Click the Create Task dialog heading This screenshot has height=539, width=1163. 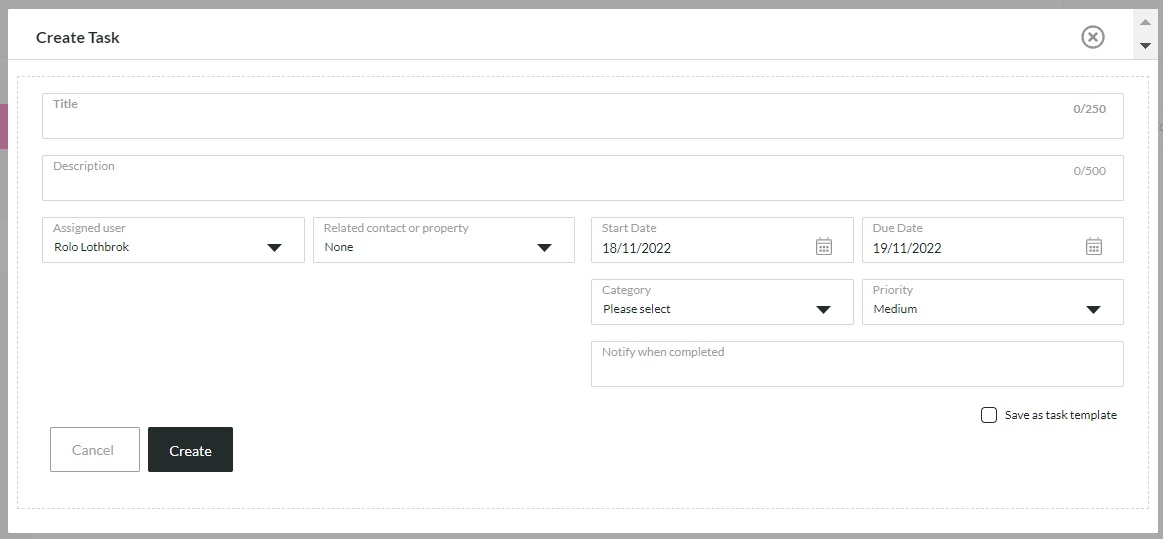pyautogui.click(x=78, y=37)
